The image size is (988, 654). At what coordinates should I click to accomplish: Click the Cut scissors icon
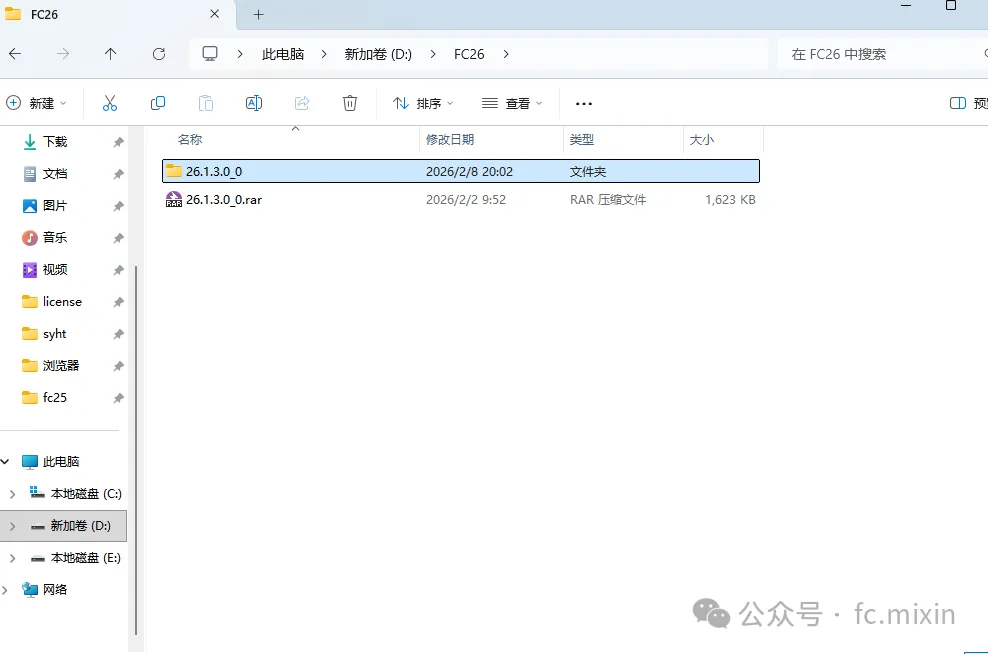click(110, 103)
